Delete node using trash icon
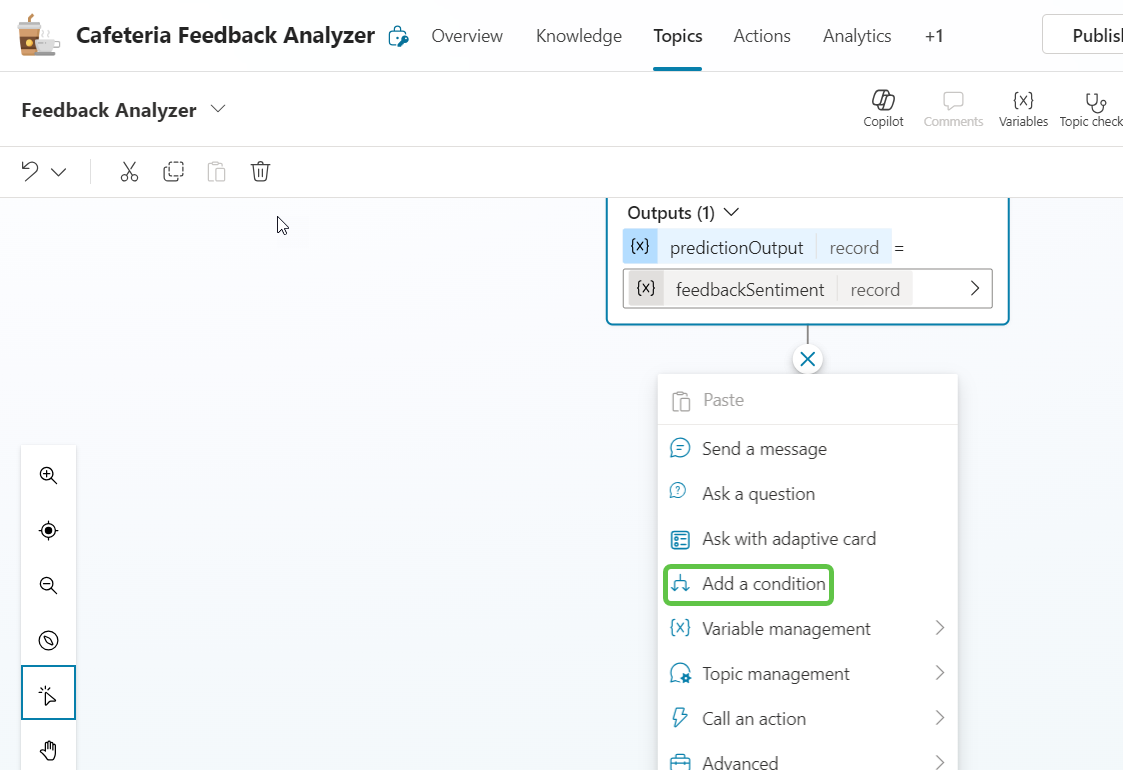This screenshot has width=1123, height=770. click(x=260, y=172)
